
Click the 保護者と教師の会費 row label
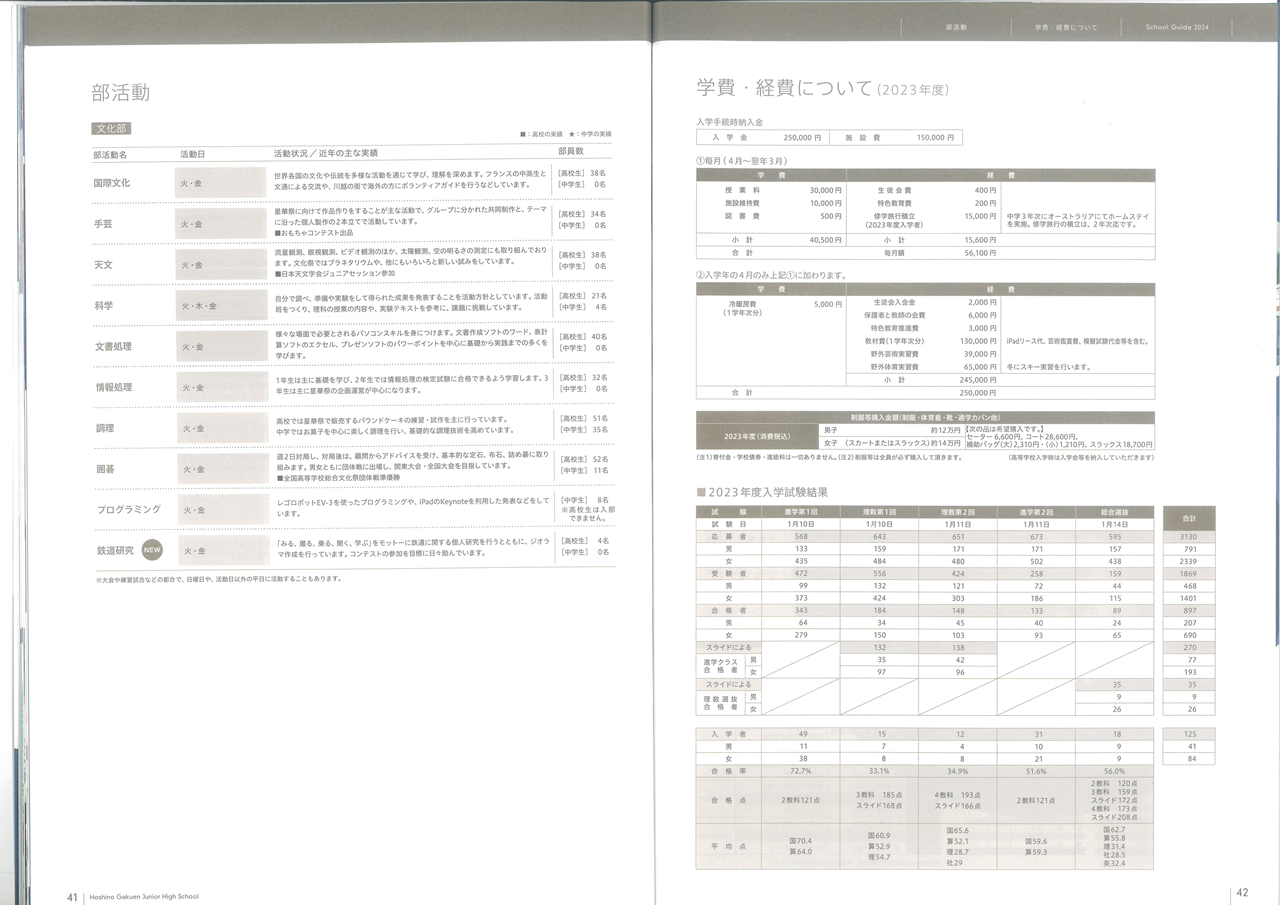point(893,314)
